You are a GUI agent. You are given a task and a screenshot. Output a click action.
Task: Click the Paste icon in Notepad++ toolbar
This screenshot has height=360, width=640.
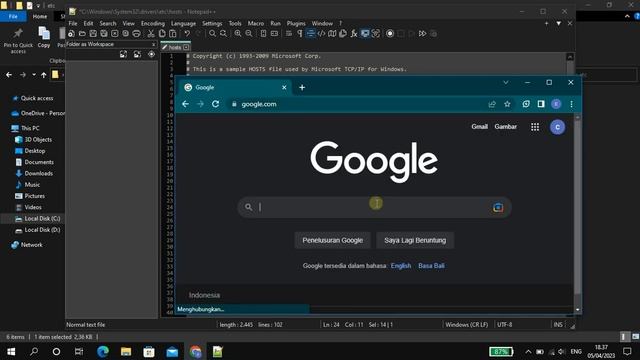point(173,33)
